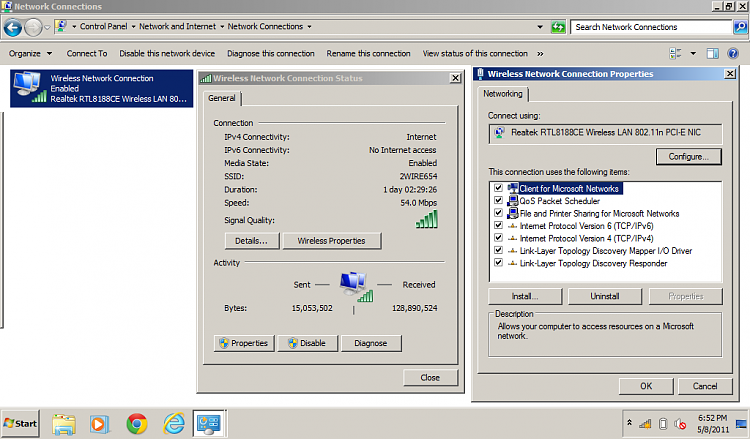750x439 pixels.
Task: Open the address bar history dropdown
Action: click(x=540, y=27)
